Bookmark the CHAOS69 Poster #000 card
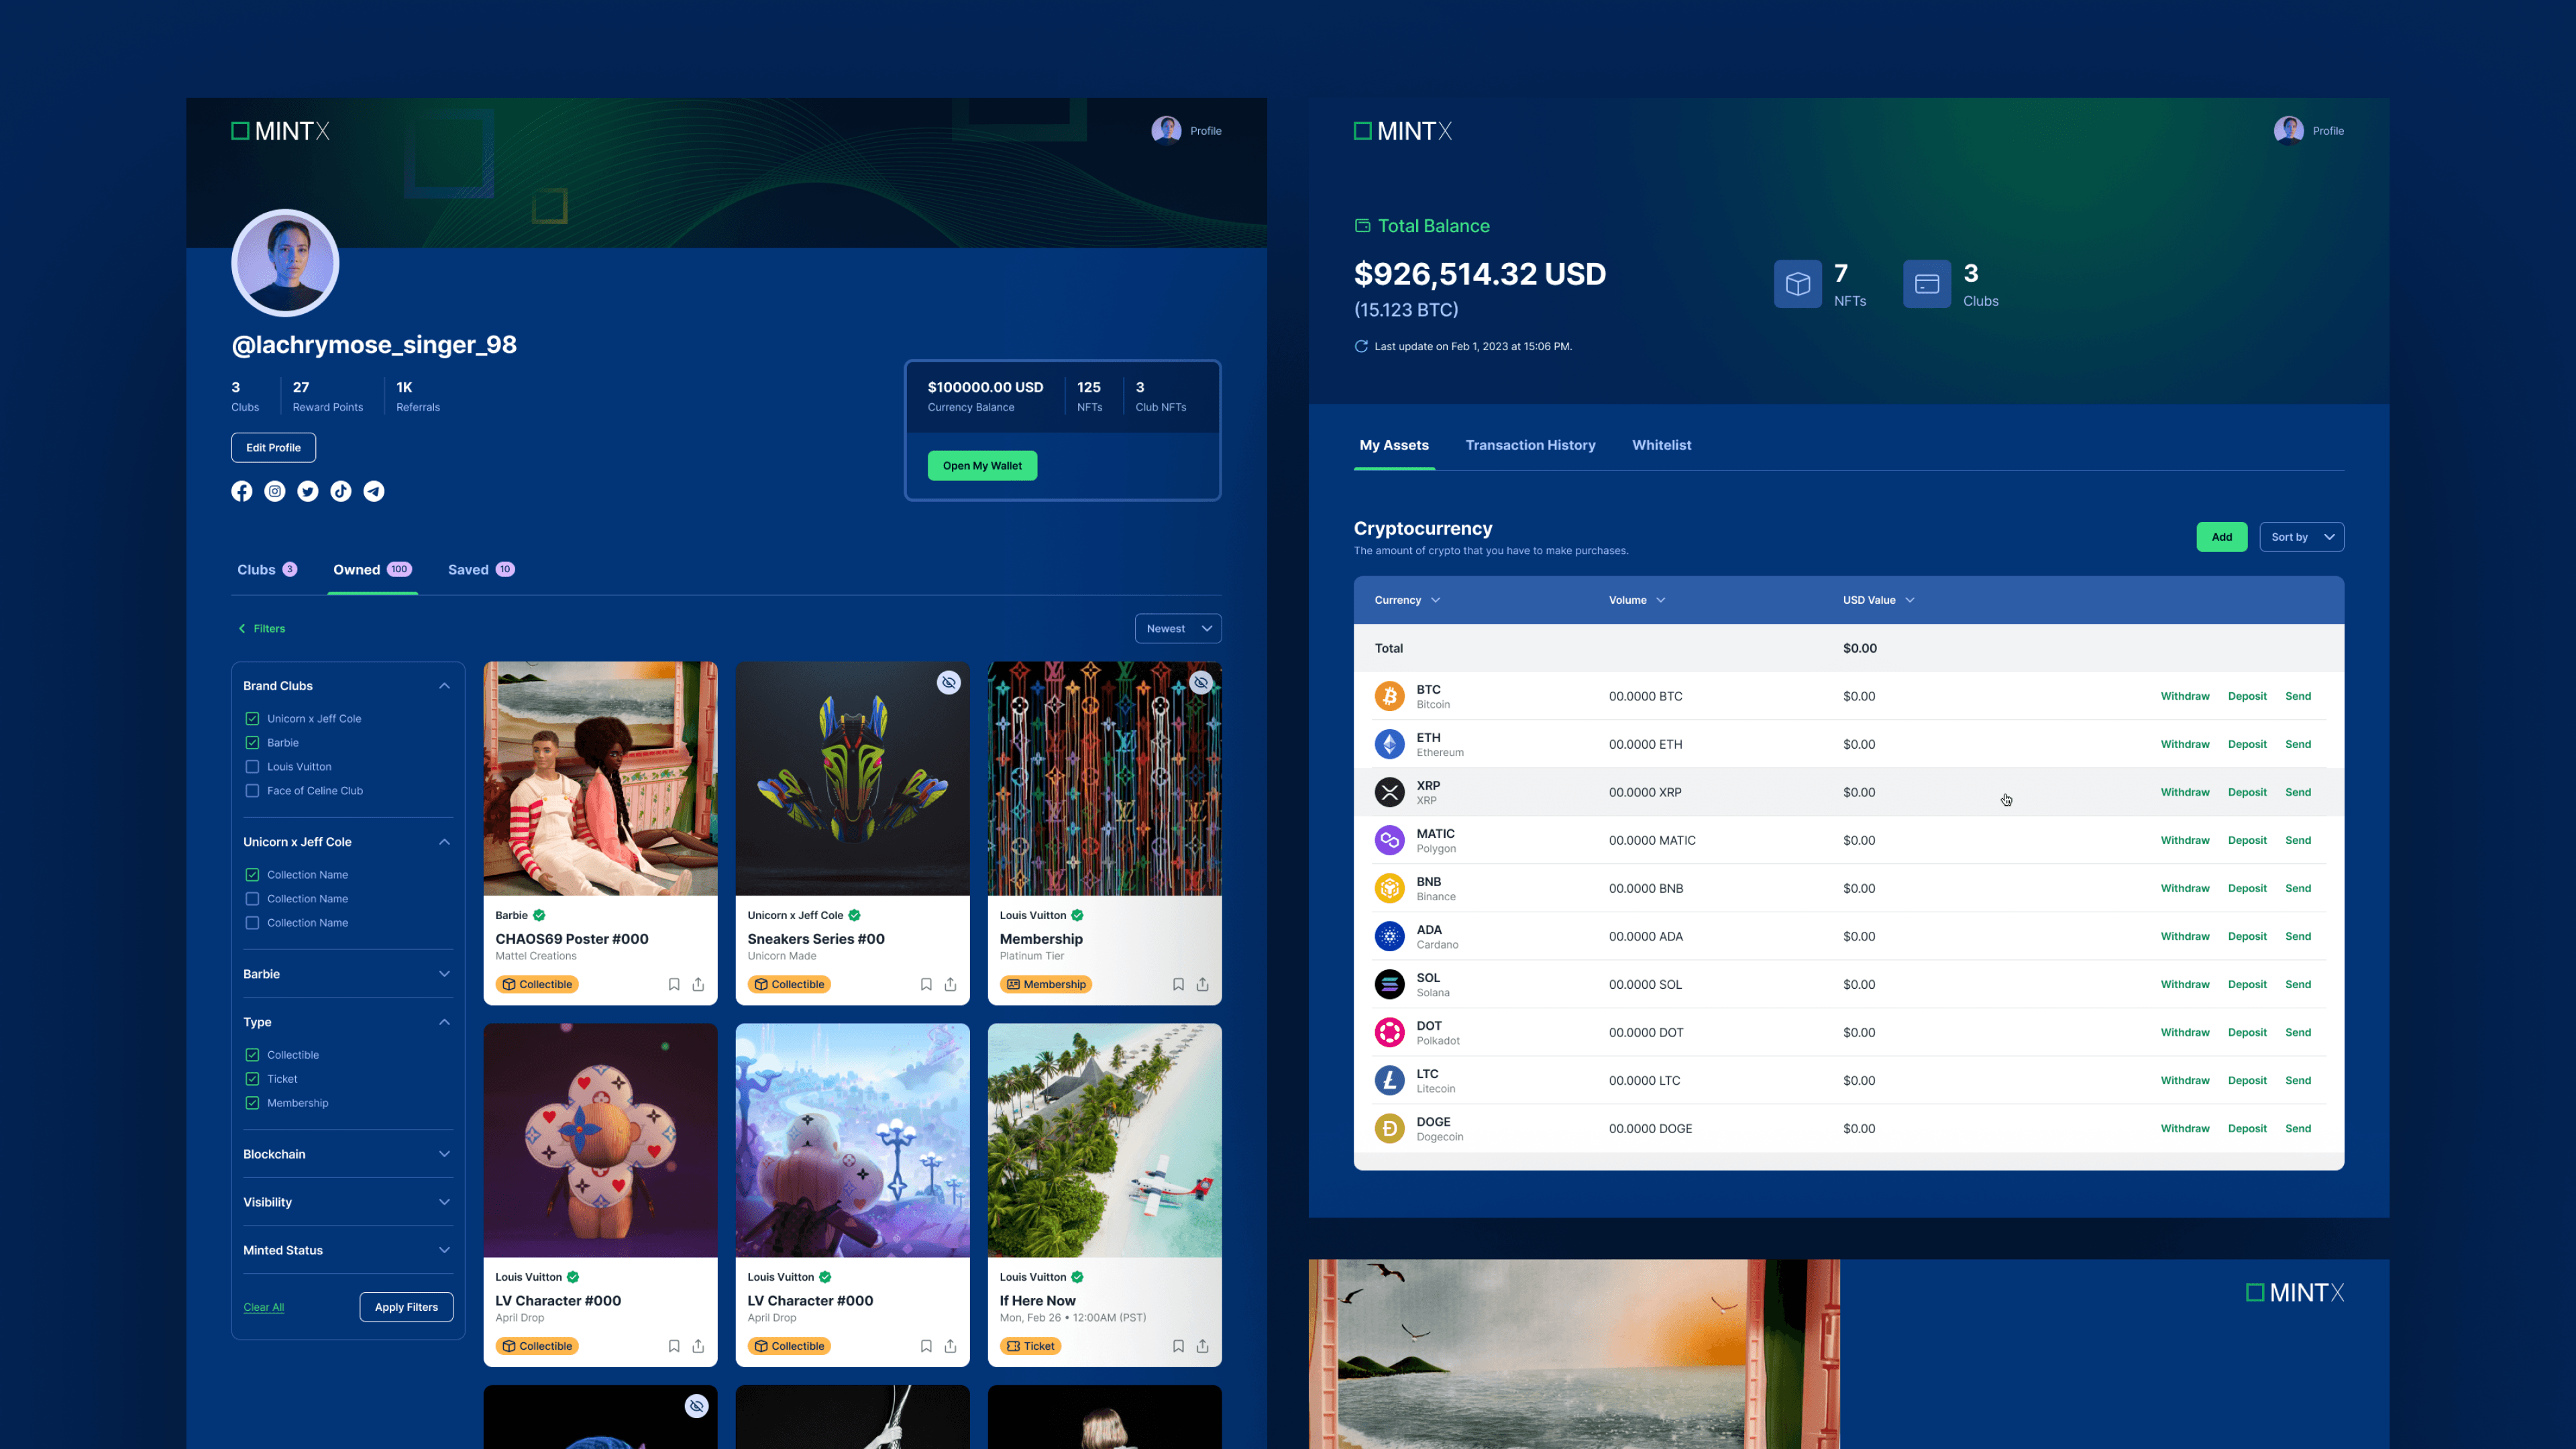 click(674, 984)
